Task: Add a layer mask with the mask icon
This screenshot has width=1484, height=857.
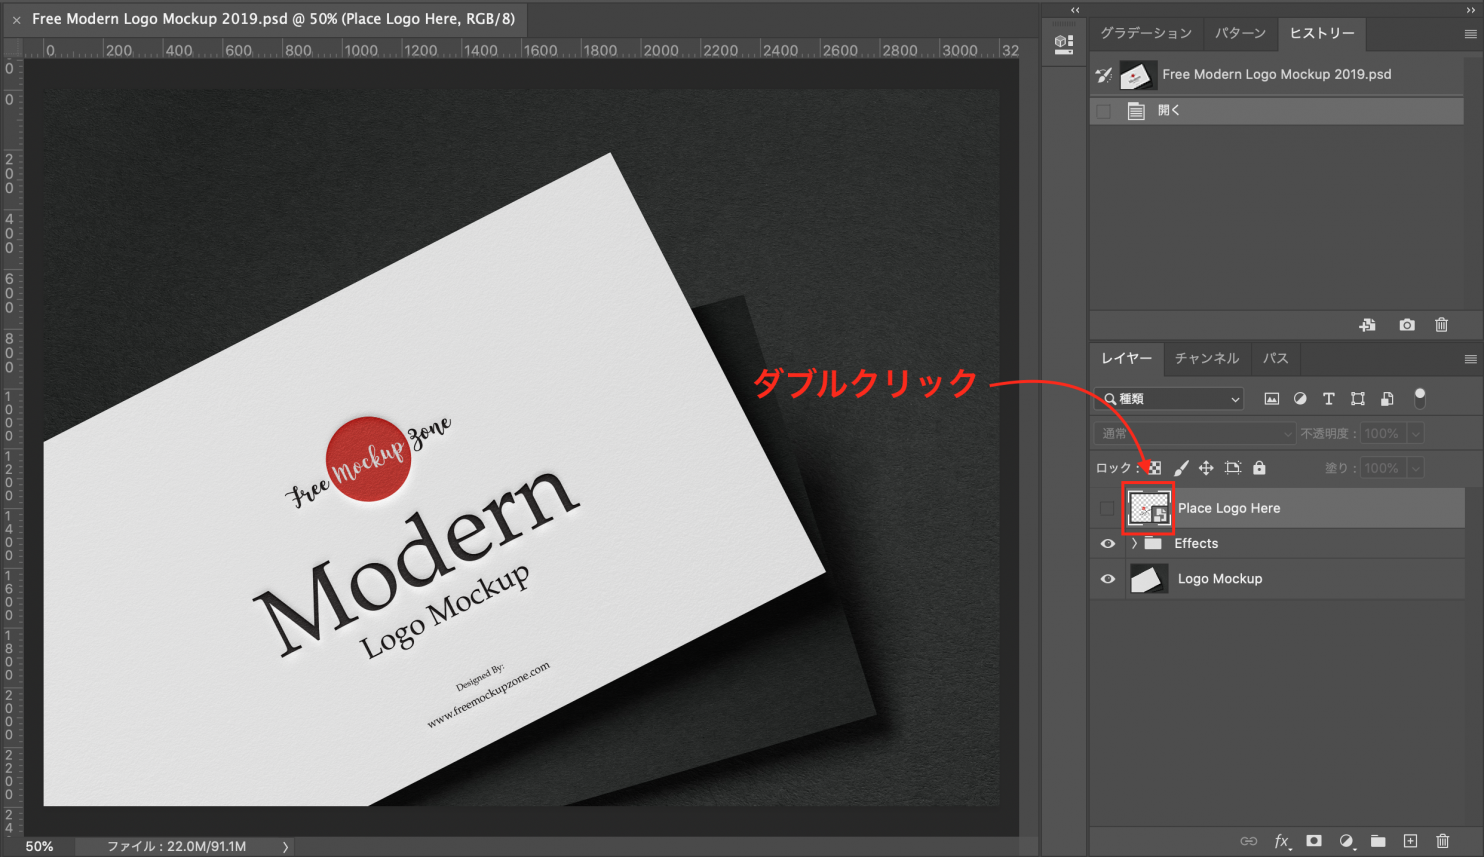Action: pyautogui.click(x=1314, y=841)
